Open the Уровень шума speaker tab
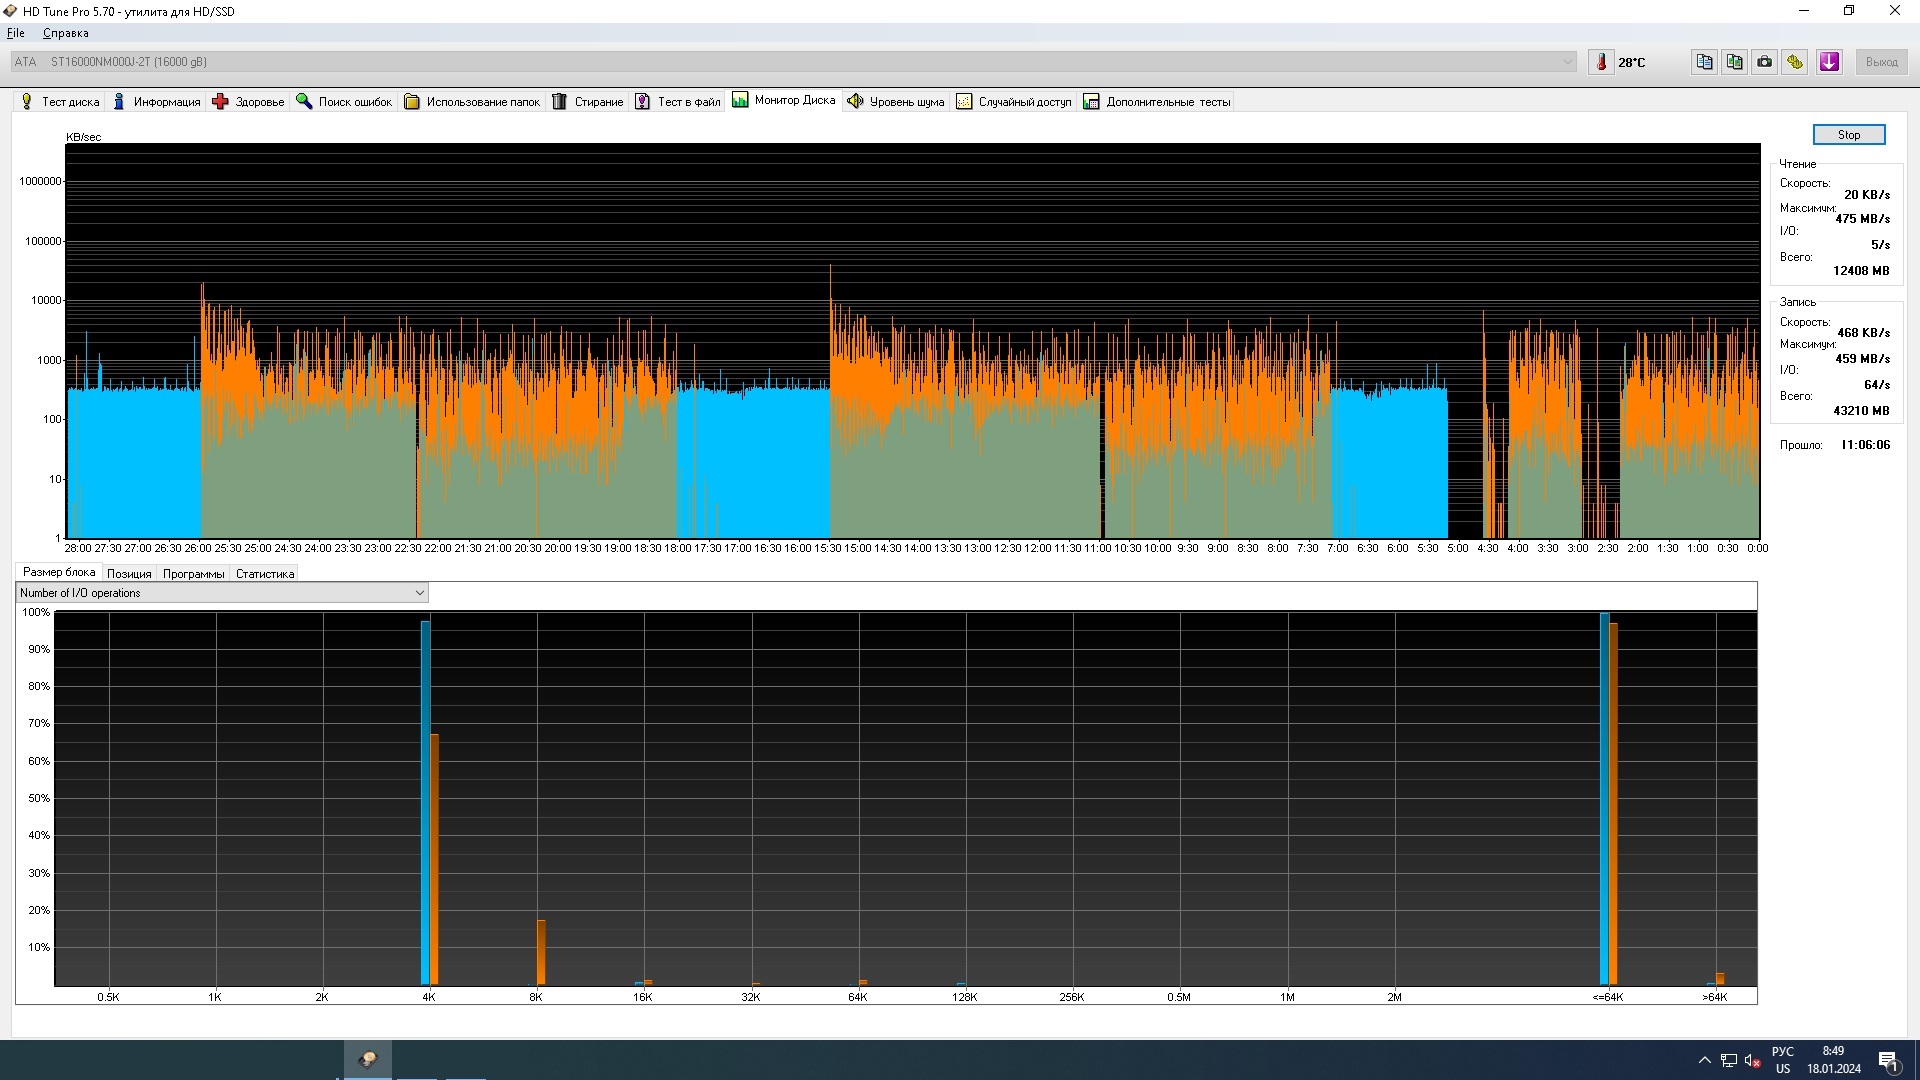Viewport: 1920px width, 1080px height. coord(896,101)
